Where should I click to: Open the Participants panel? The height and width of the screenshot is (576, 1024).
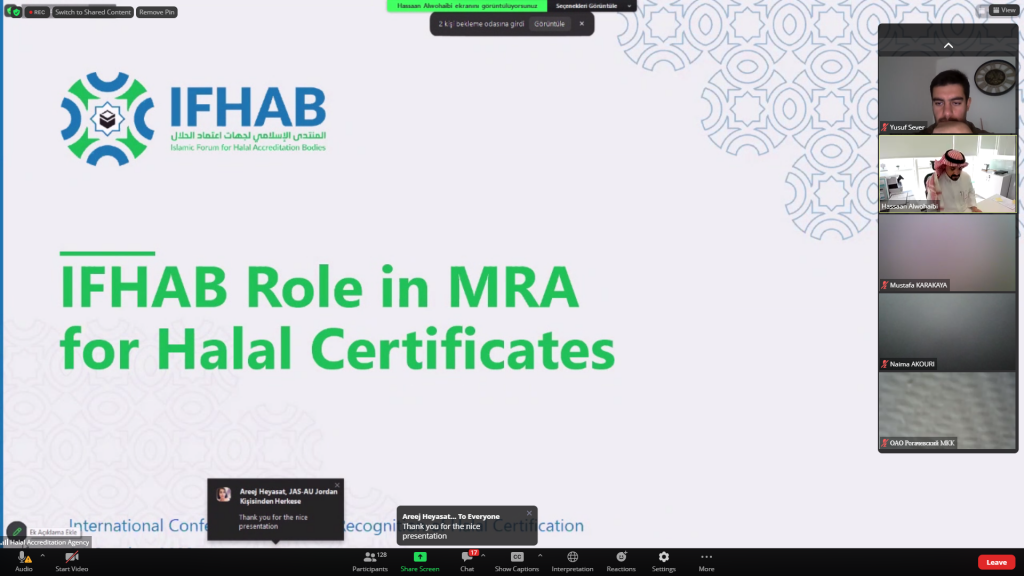click(x=370, y=561)
